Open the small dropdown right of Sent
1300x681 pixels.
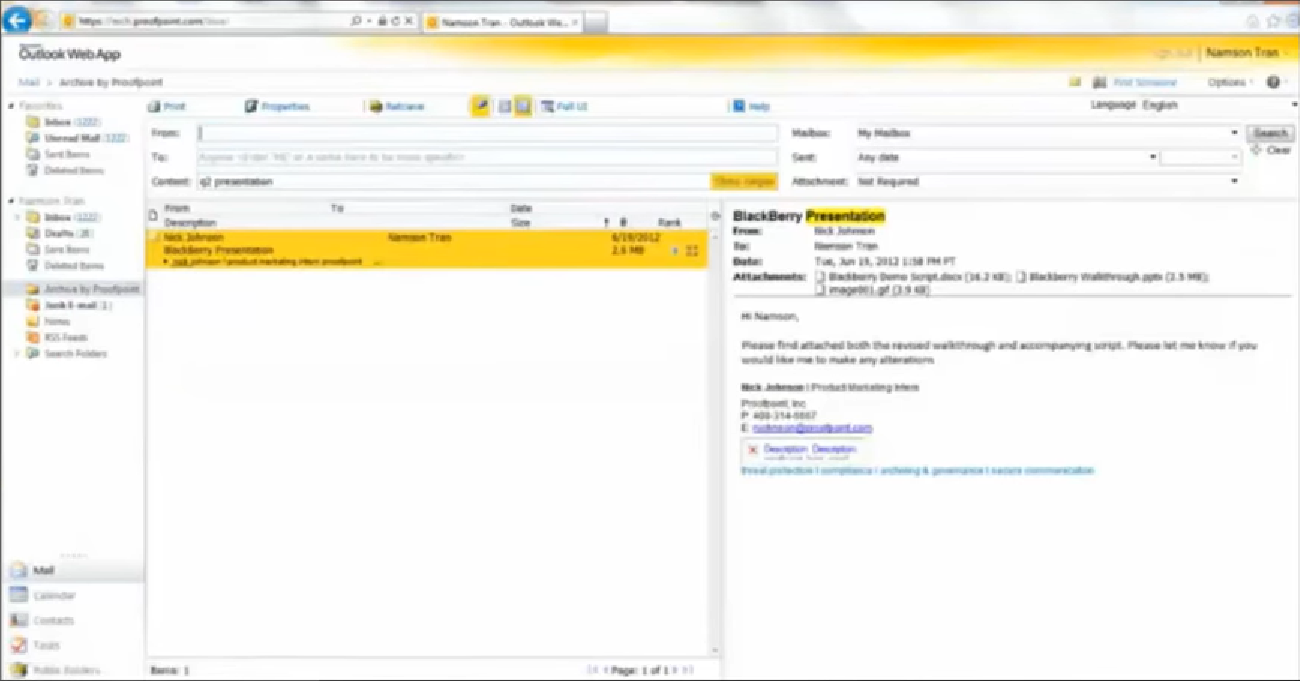click(x=1200, y=157)
